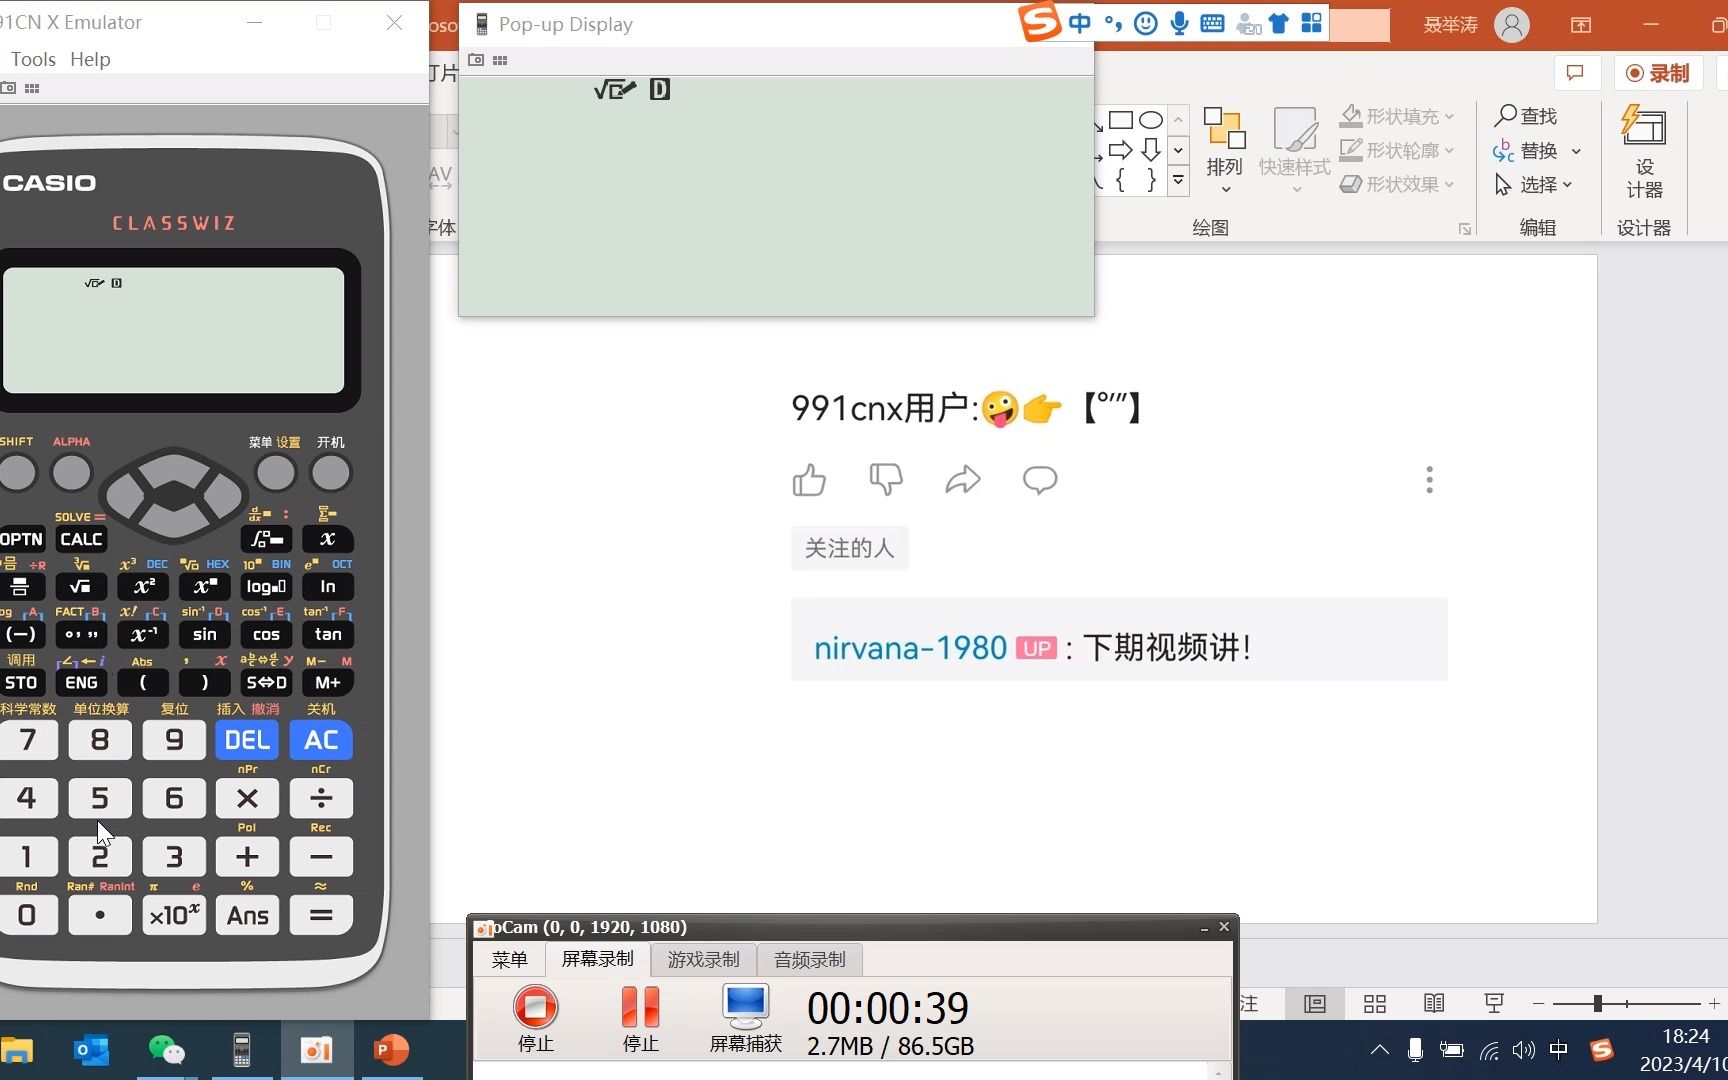1728x1080 pixels.
Task: Click the oCam screen capture icon
Action: coord(745,1018)
